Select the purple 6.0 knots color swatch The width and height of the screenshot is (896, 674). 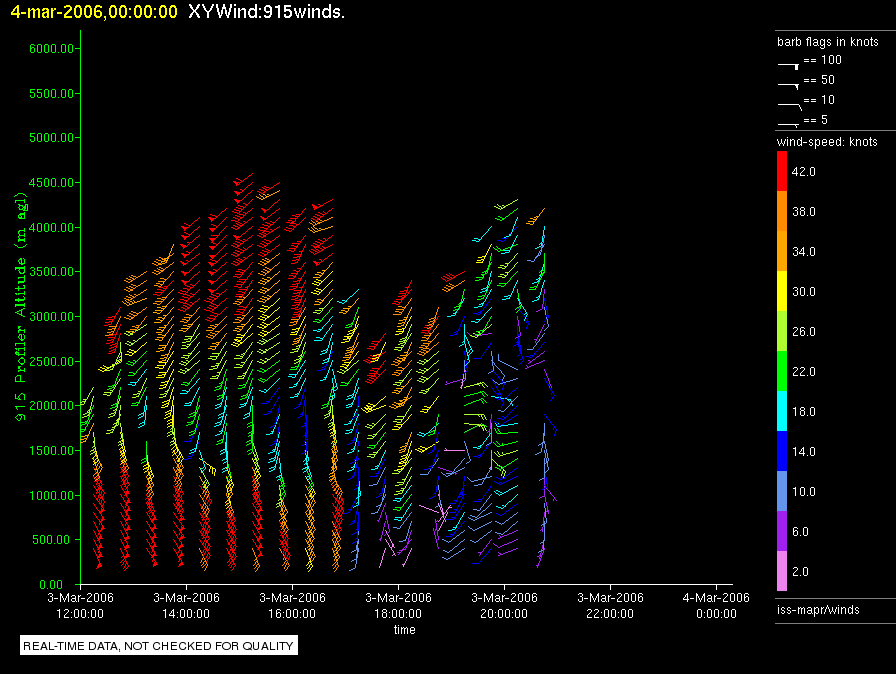tap(782, 531)
